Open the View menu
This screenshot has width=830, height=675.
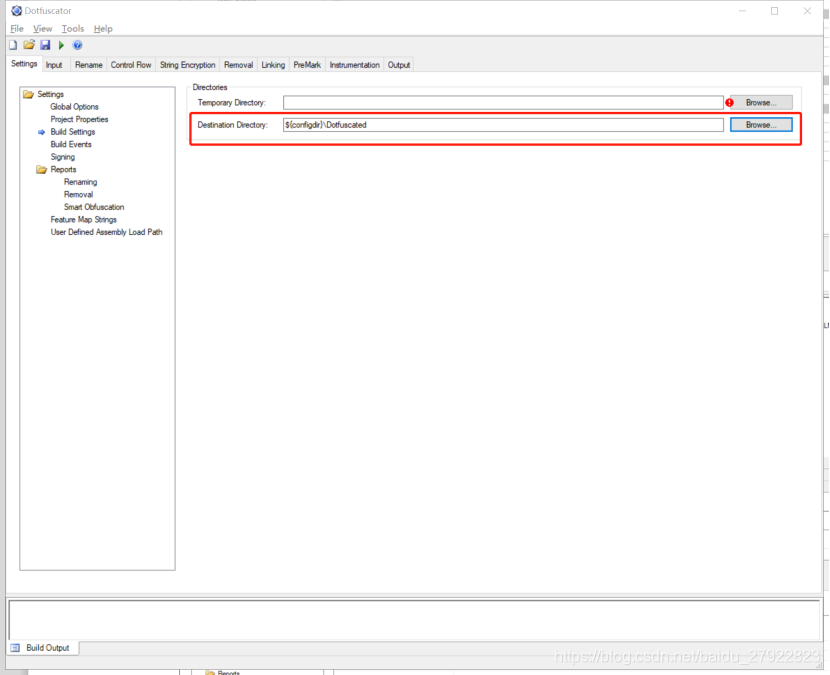pyautogui.click(x=42, y=29)
